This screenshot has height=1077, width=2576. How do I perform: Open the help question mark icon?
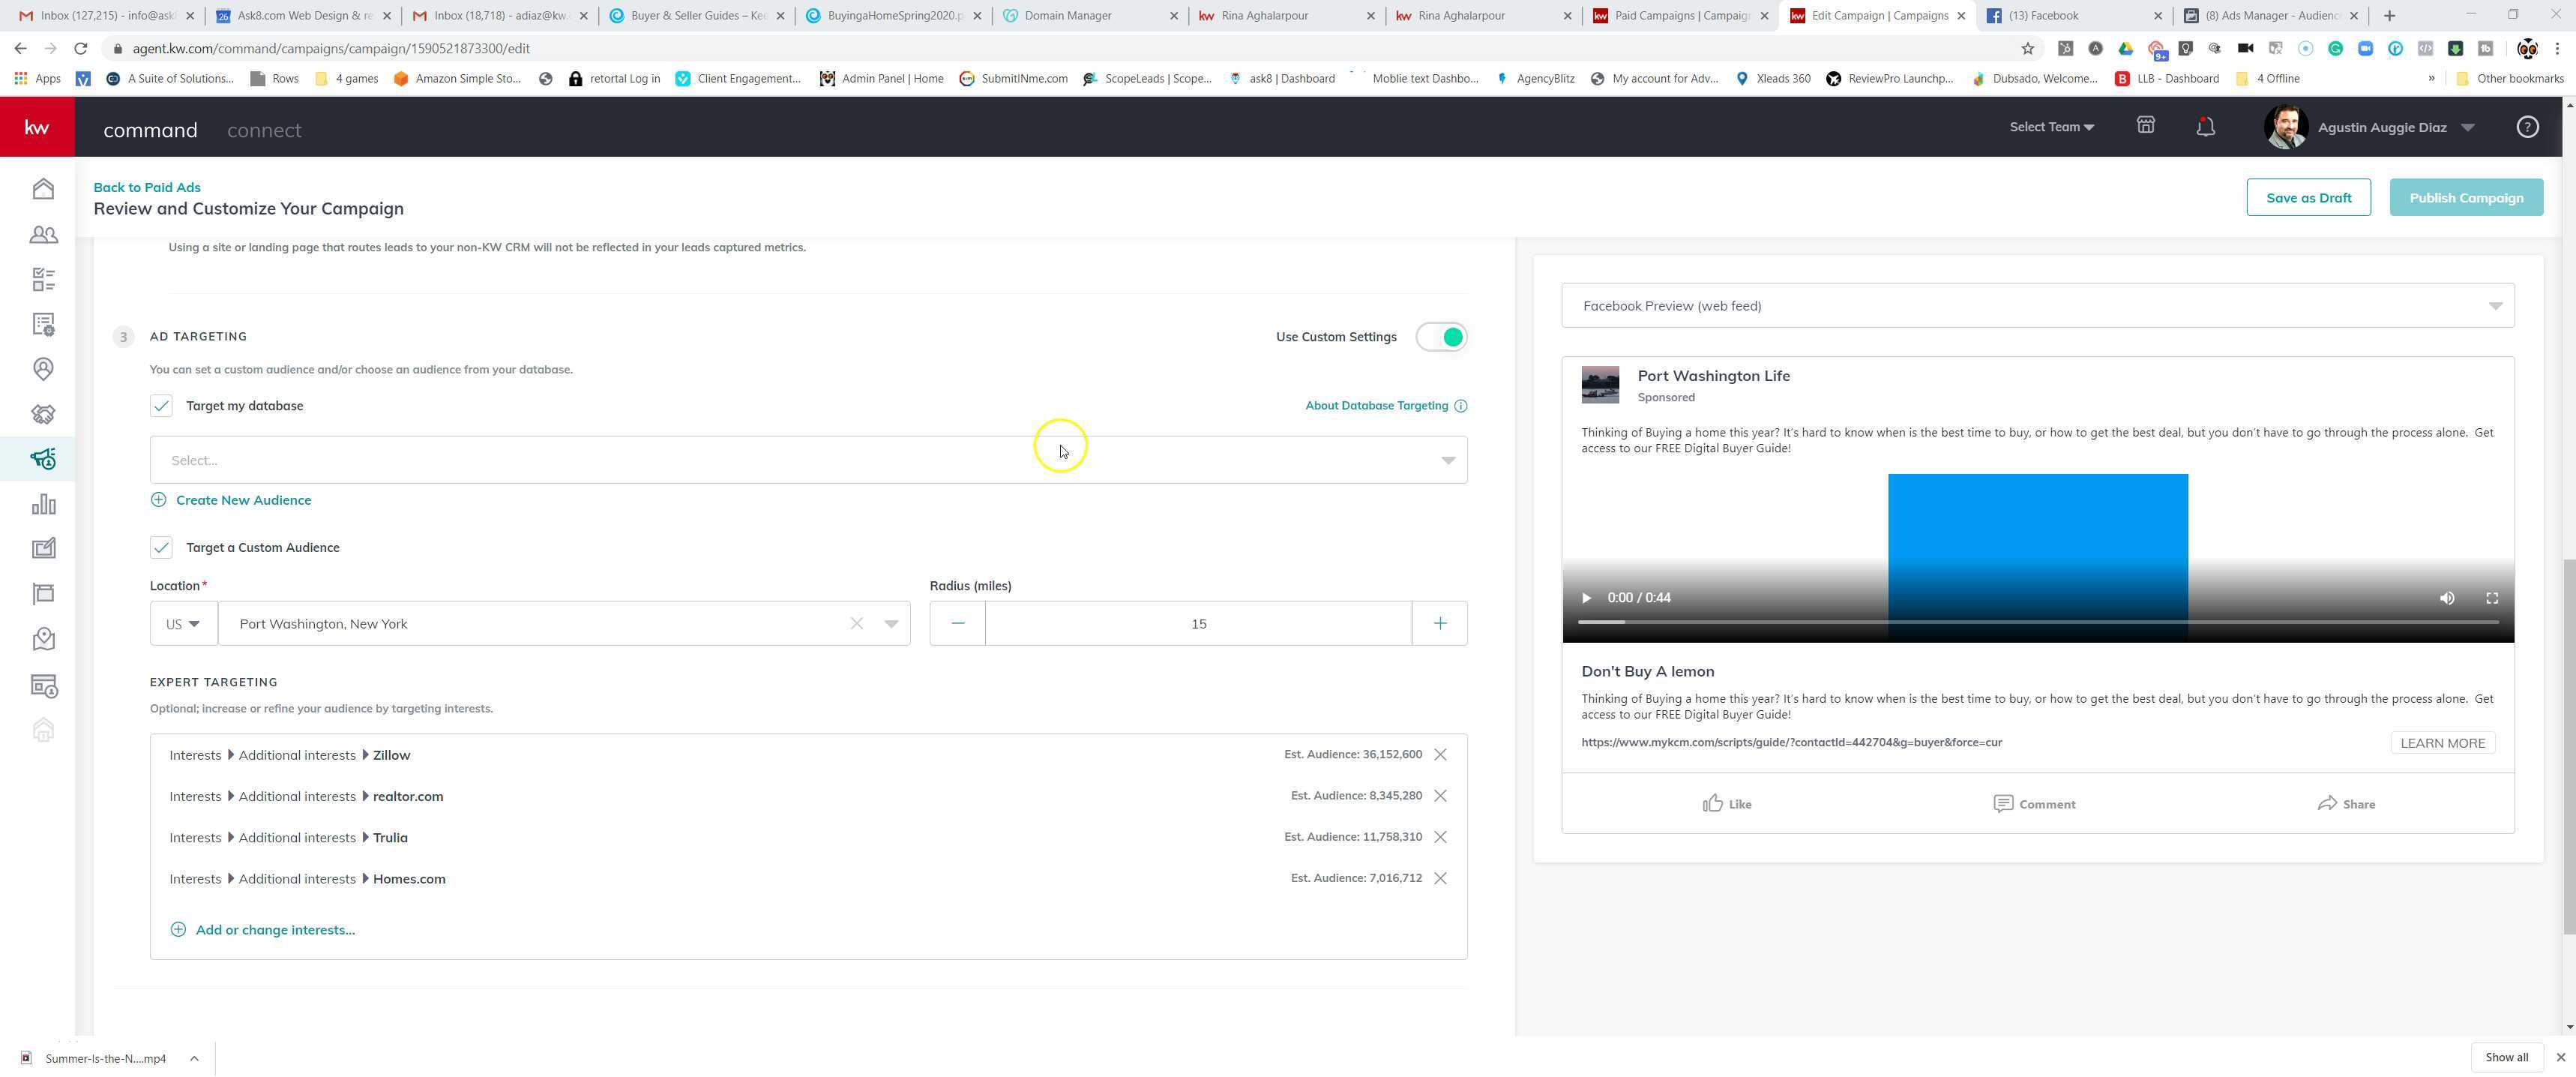point(2527,127)
